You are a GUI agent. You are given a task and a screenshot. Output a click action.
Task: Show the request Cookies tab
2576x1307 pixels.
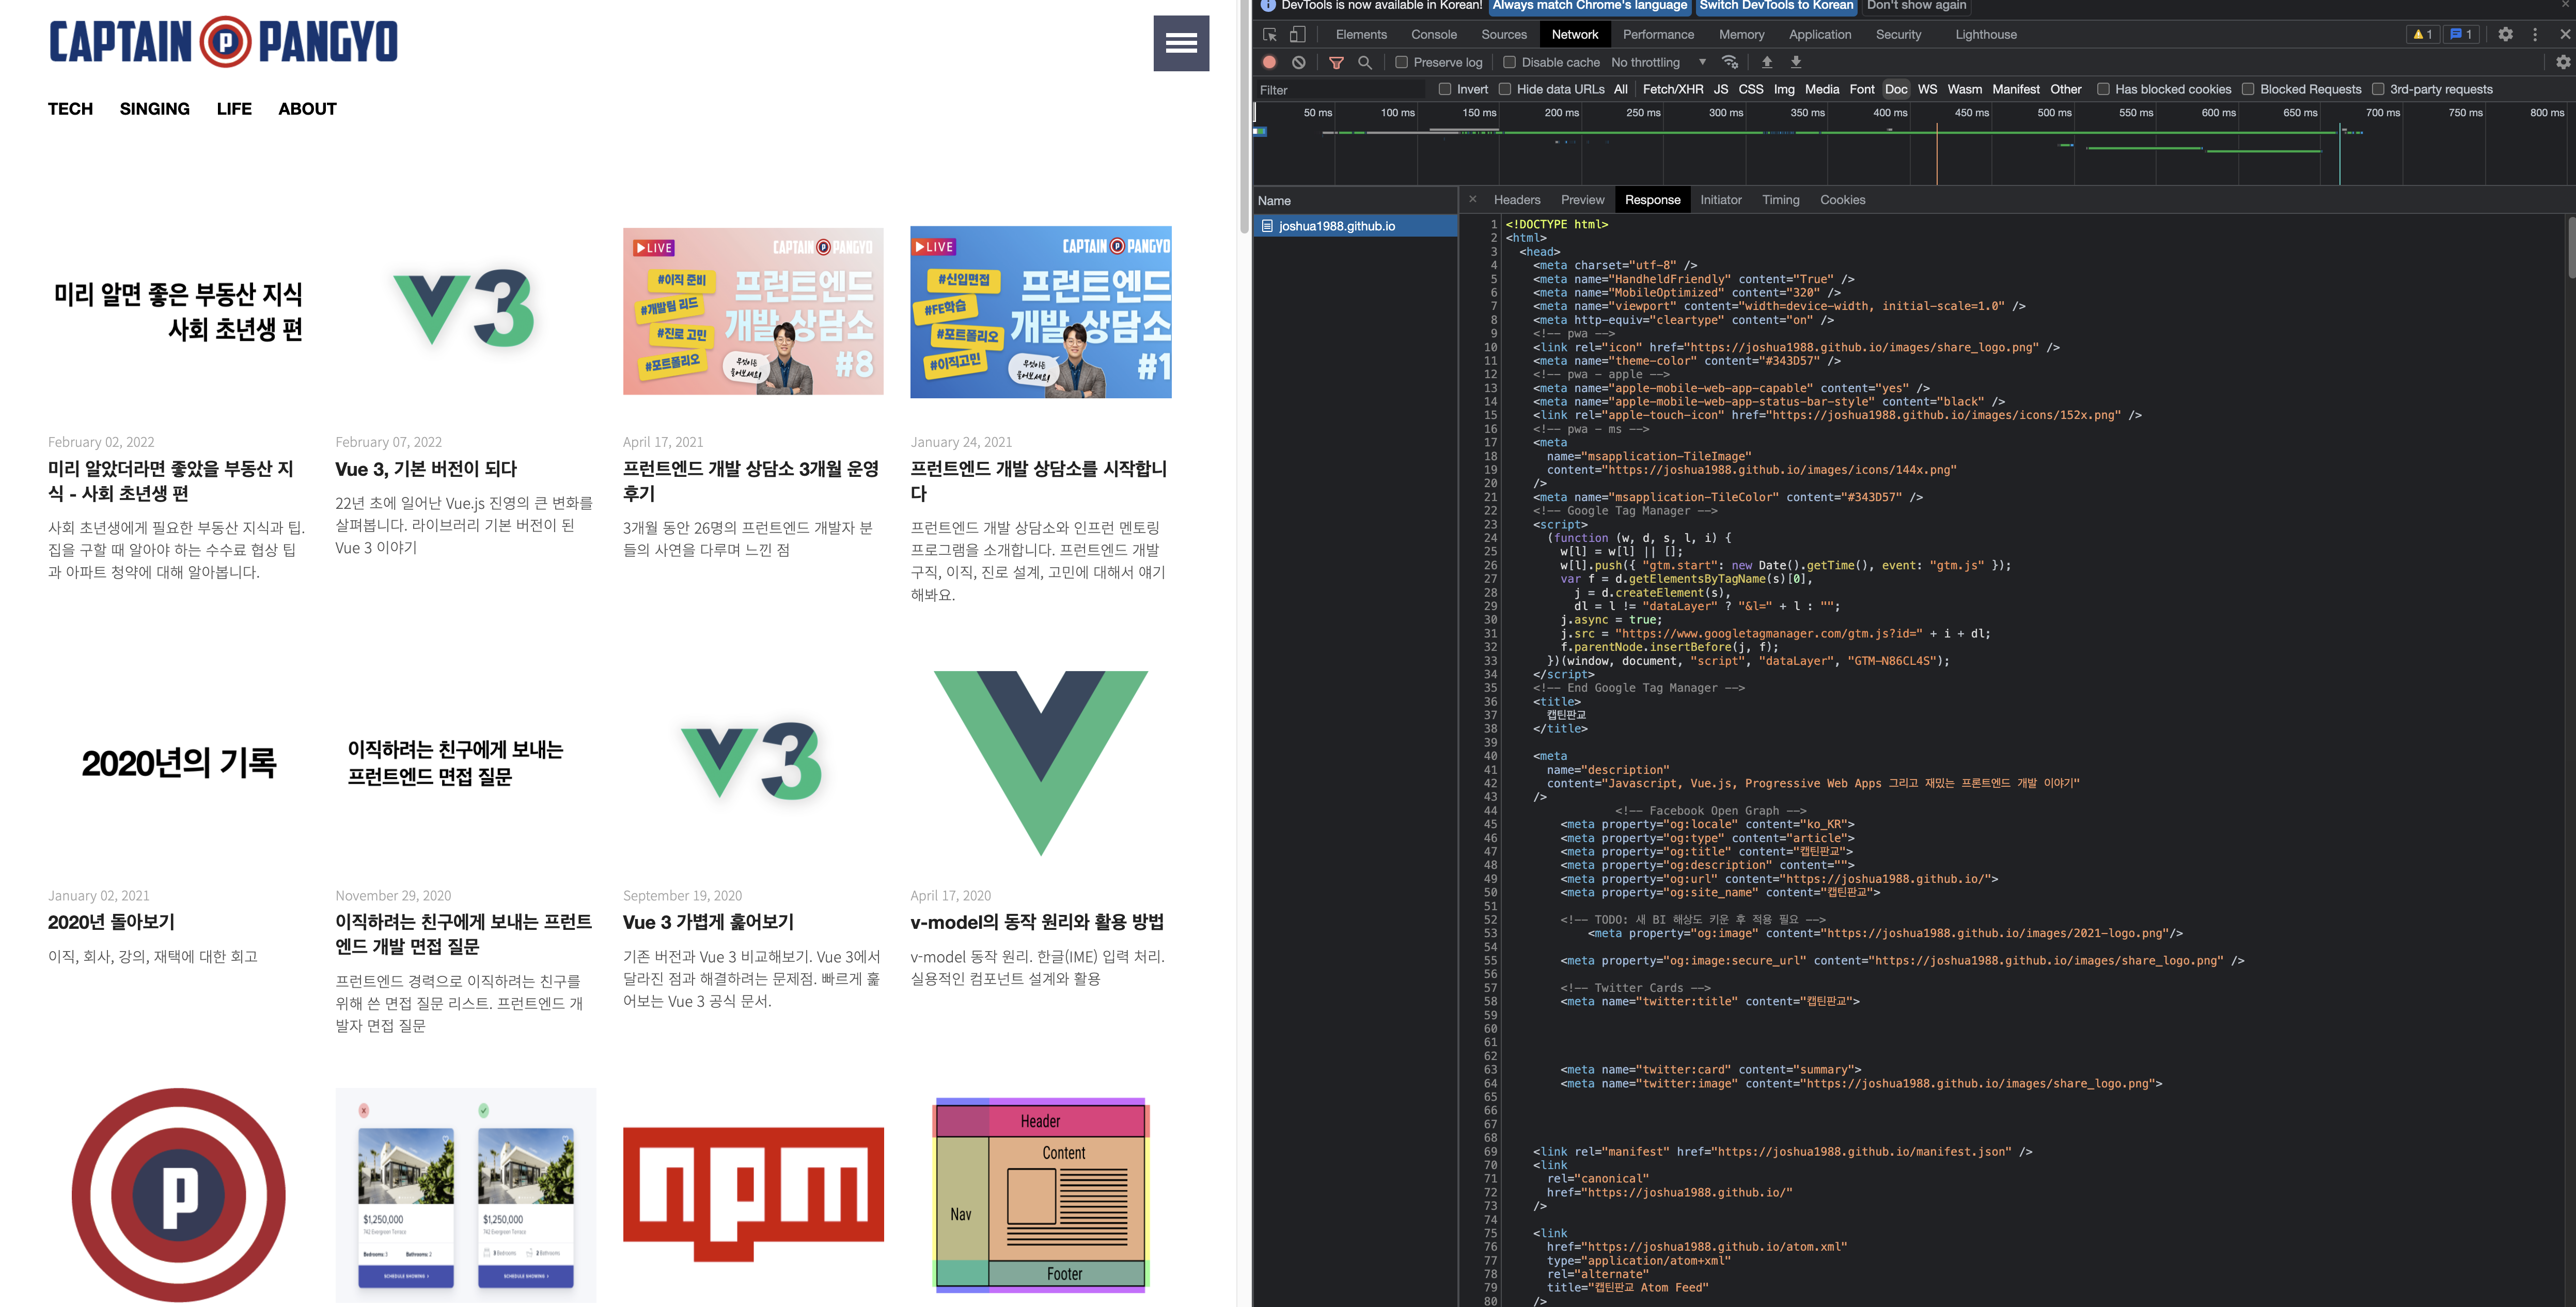tap(1842, 200)
